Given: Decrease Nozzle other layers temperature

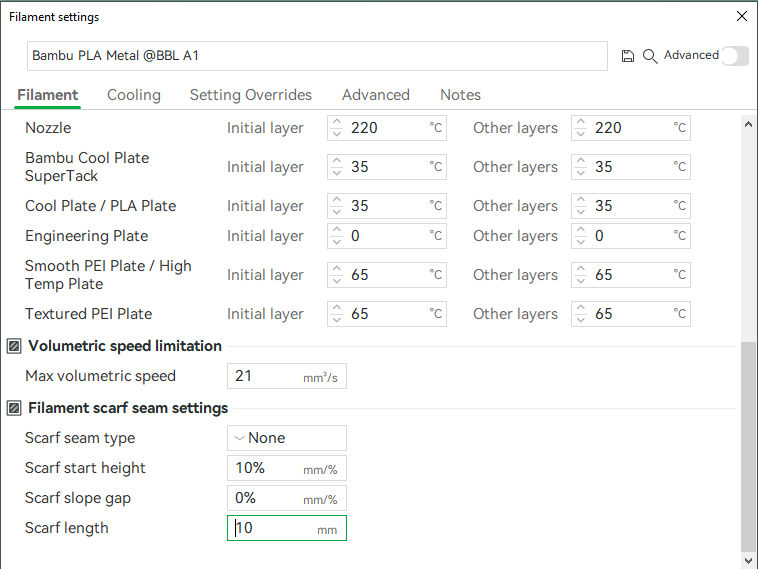Looking at the screenshot, I should coord(581,133).
